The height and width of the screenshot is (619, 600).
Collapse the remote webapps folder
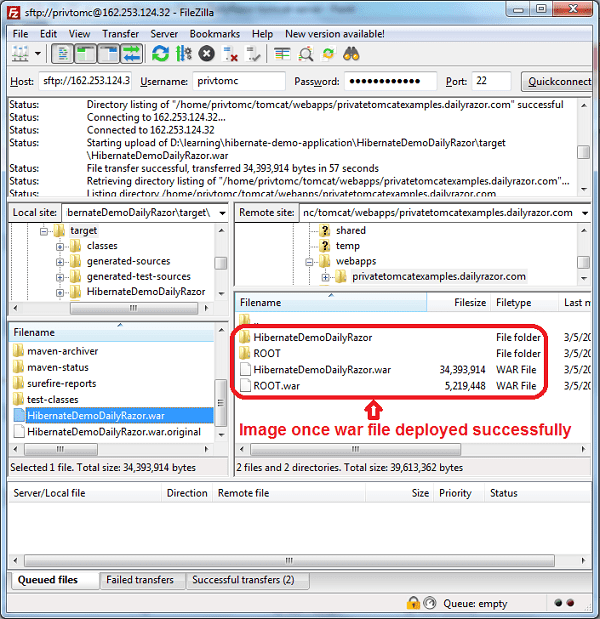coord(309,262)
